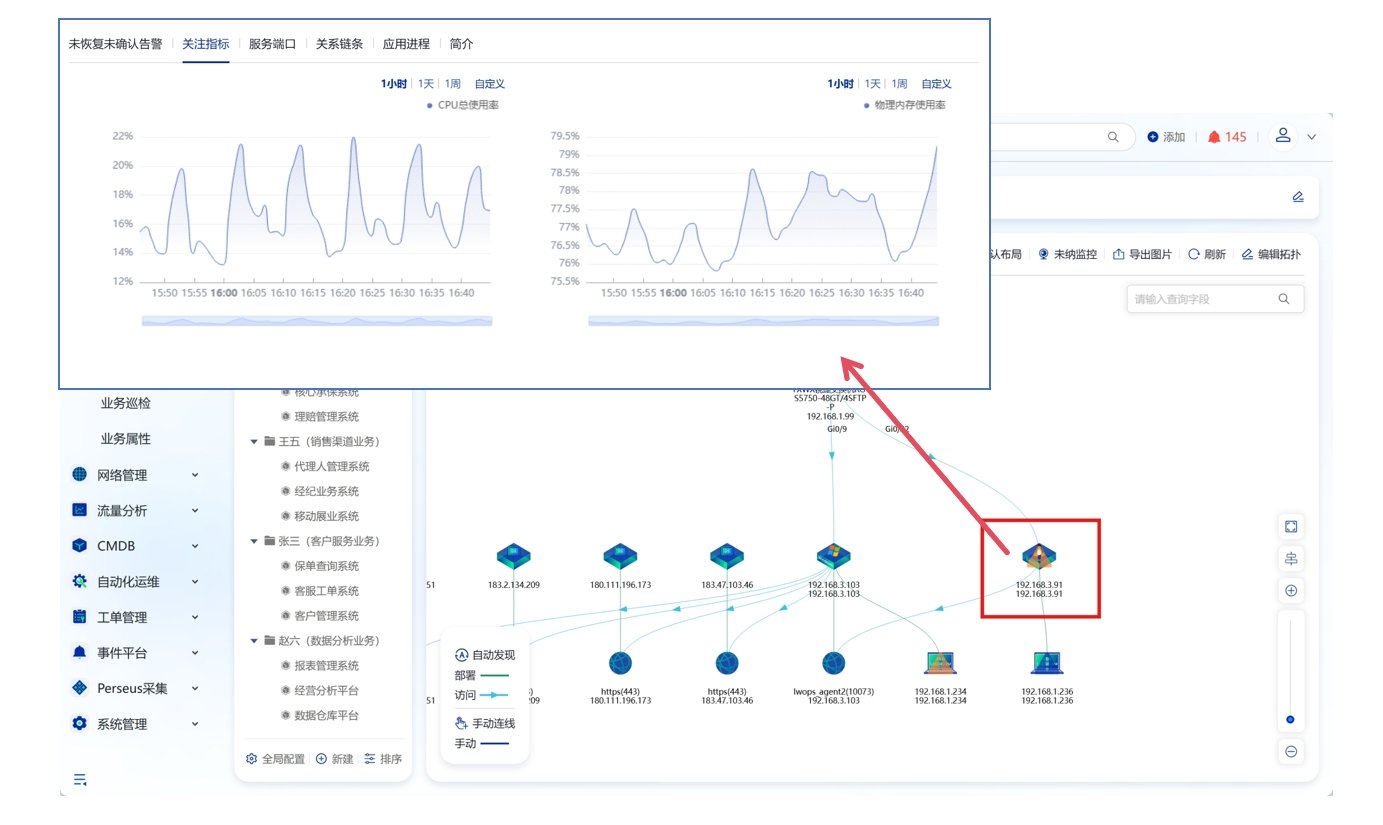Toggle 物理内存使用率 legend series

pyautogui.click(x=904, y=105)
